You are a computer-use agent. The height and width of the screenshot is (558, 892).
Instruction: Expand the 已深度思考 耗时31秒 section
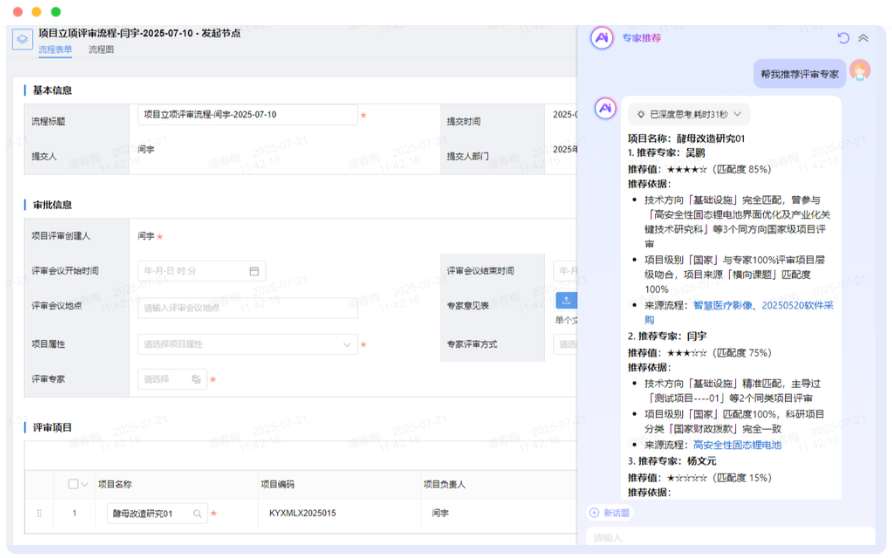(x=689, y=114)
